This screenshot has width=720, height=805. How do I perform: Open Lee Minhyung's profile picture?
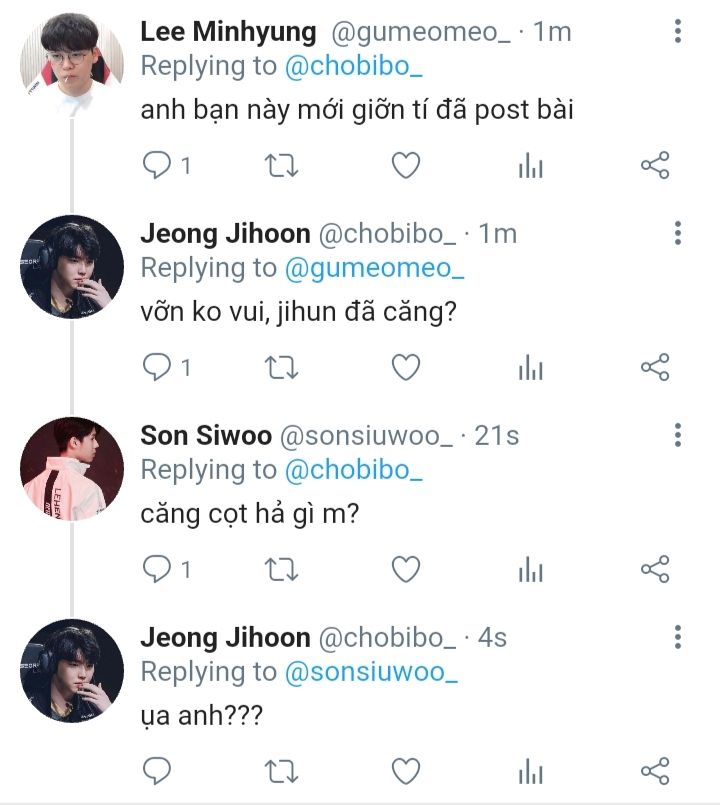coord(72,65)
